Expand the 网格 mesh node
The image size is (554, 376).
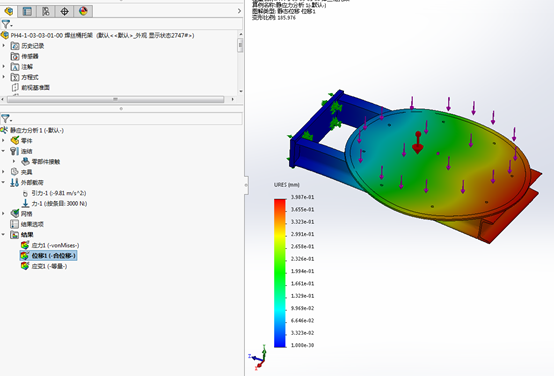click(x=4, y=214)
